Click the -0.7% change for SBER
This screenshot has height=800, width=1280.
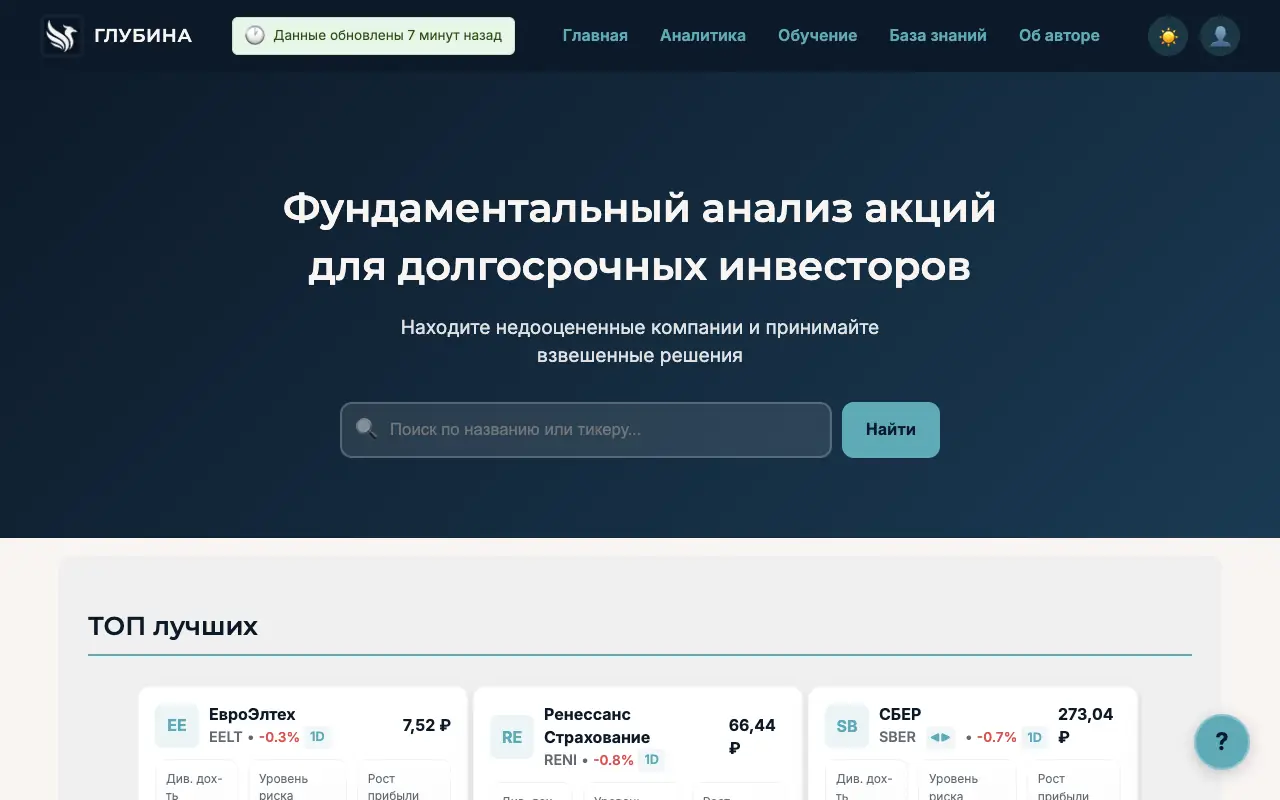pos(997,737)
